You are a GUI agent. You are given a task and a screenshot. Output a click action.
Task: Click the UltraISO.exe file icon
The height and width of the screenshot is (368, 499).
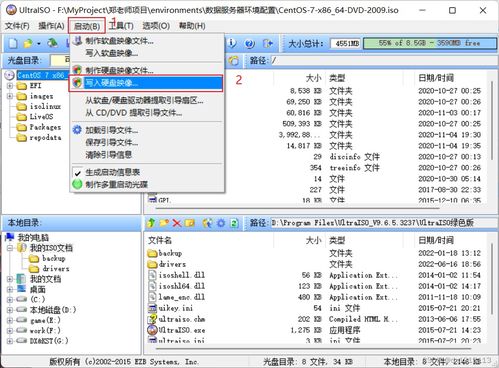152,330
